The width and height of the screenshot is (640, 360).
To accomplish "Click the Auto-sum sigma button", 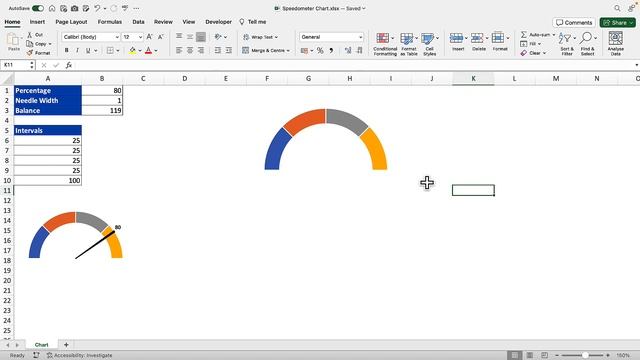I will [538, 35].
